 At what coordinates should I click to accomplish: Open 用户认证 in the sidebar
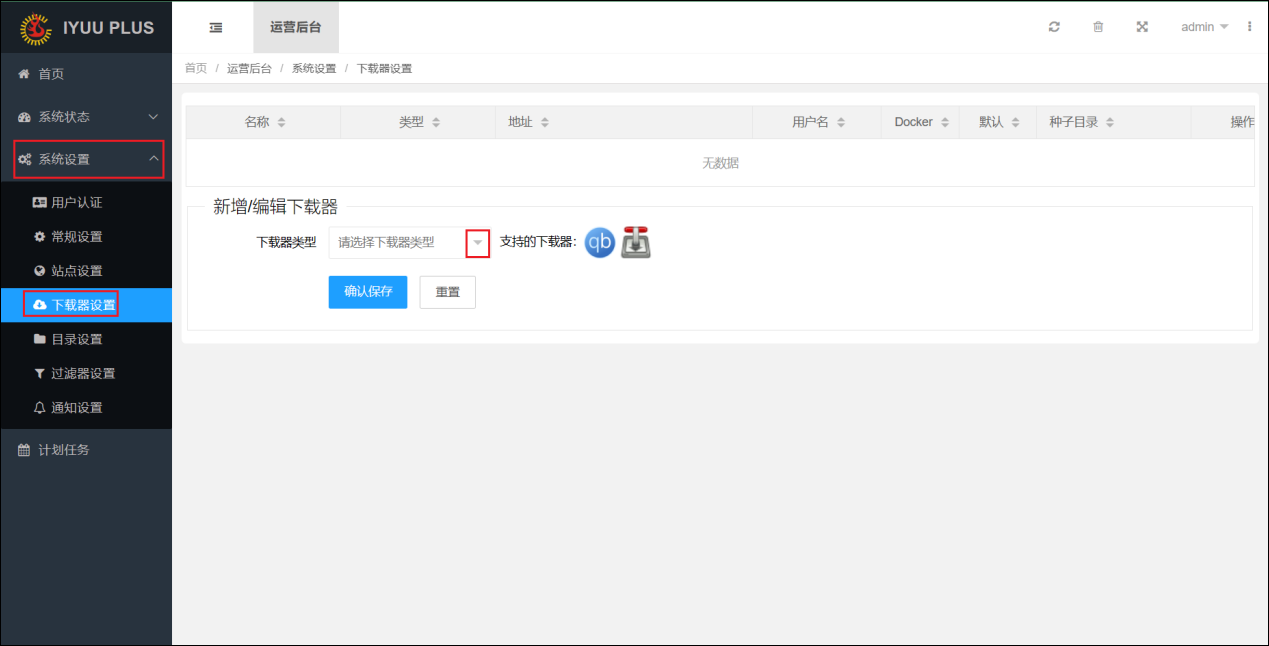pos(77,203)
